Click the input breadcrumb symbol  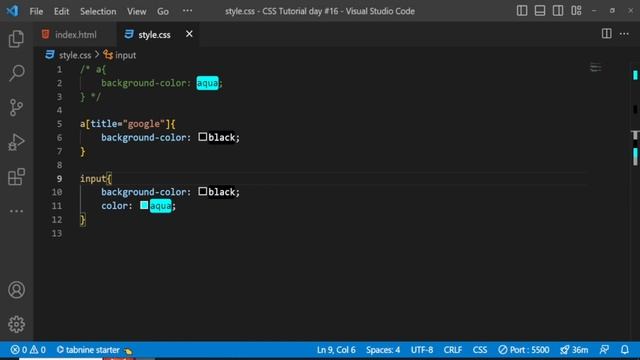125,55
